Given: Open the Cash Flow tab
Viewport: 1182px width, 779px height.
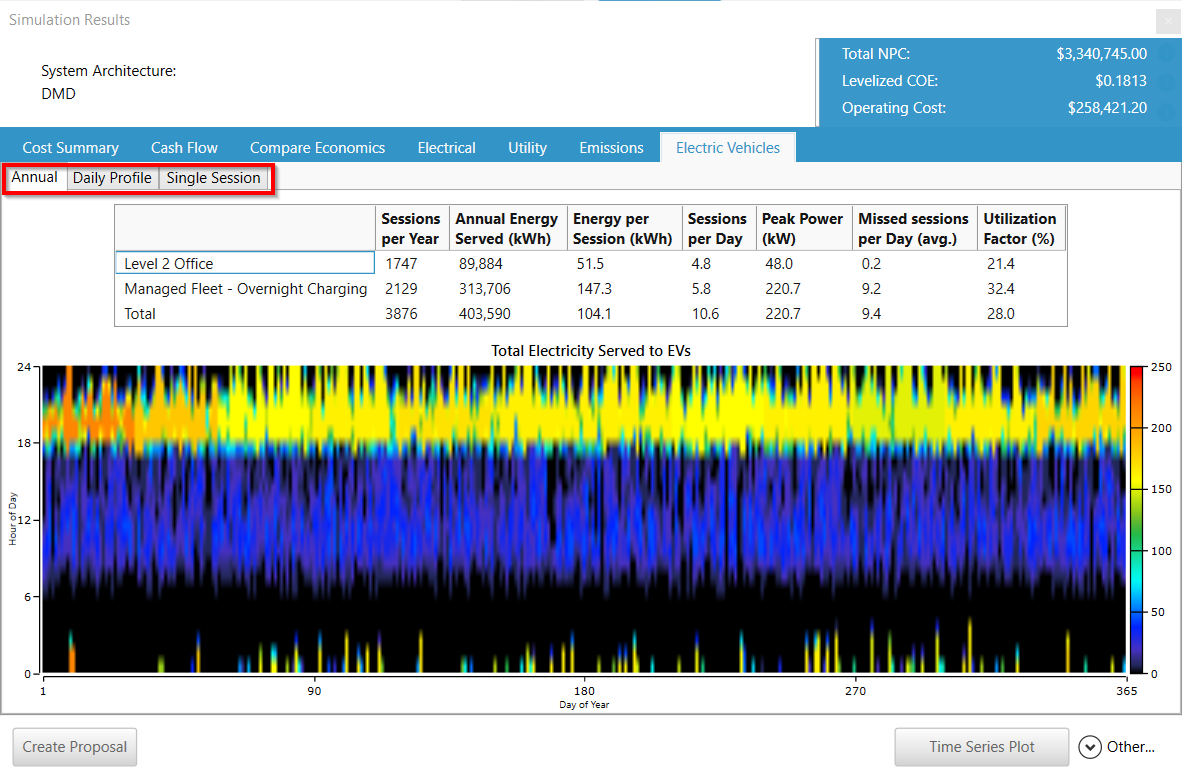Looking at the screenshot, I should coord(184,147).
